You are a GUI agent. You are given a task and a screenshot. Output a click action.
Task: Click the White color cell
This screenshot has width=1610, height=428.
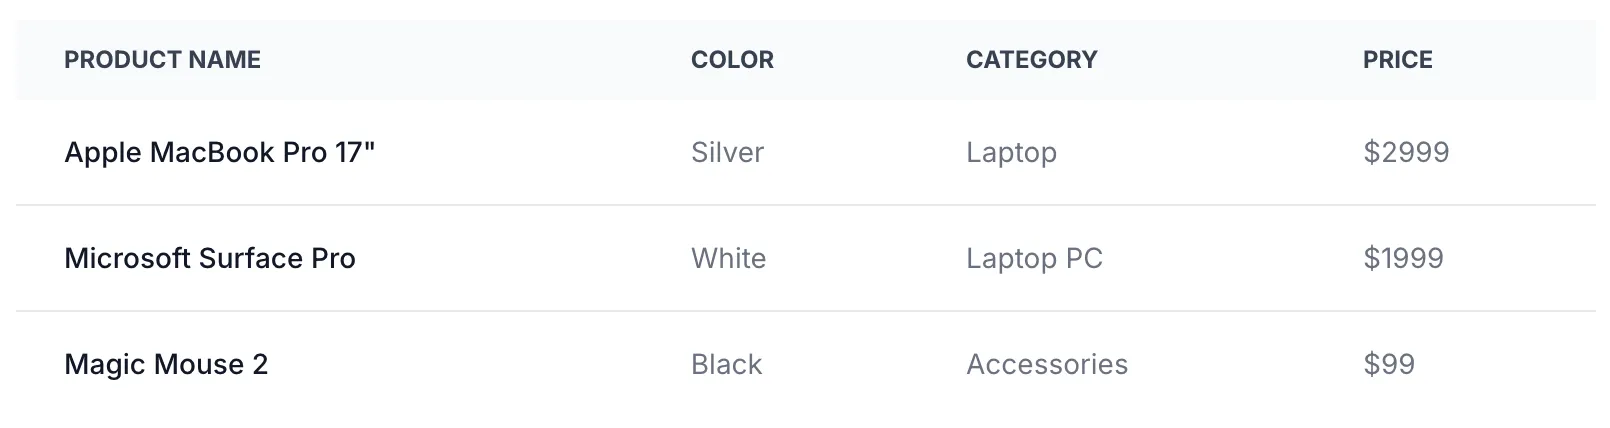(728, 259)
